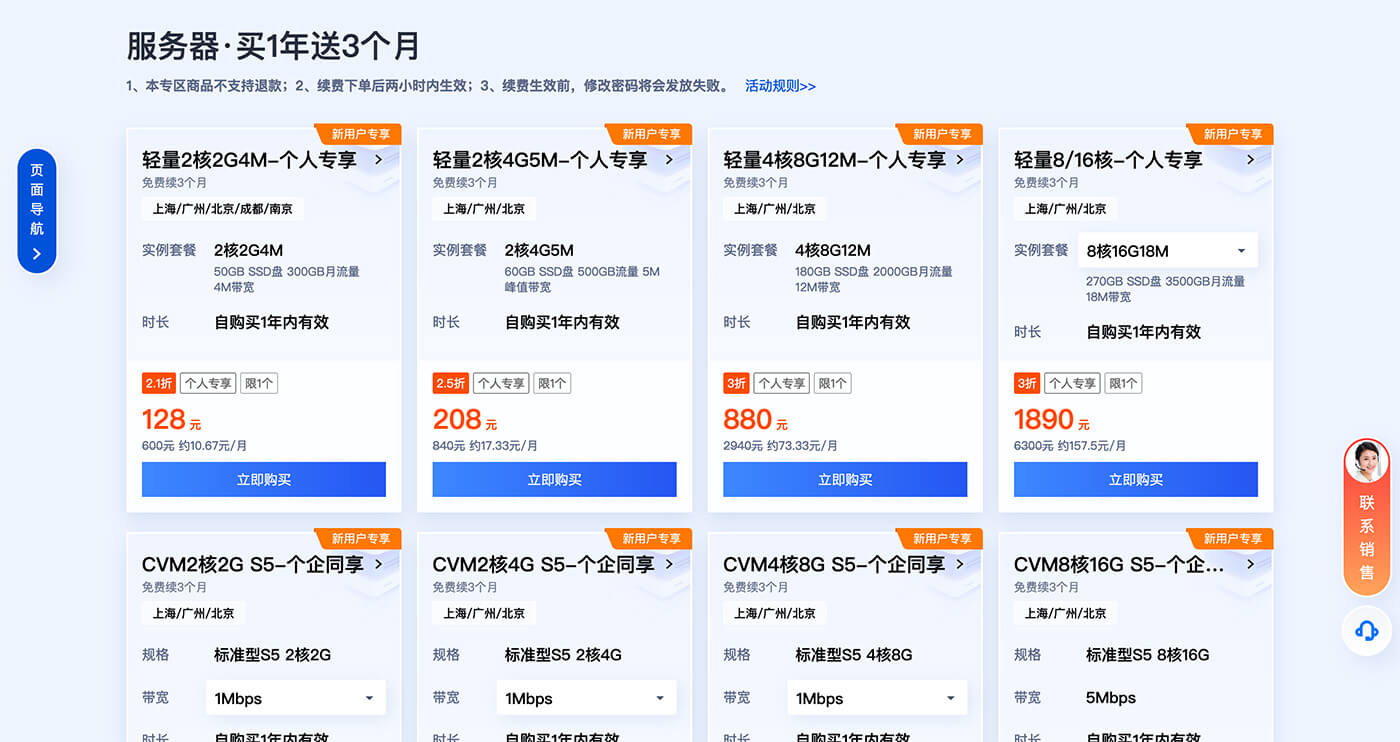The width and height of the screenshot is (1400, 742).
Task: Open arrow beside 轻量8/16核-个人专享
Action: click(x=1250, y=159)
